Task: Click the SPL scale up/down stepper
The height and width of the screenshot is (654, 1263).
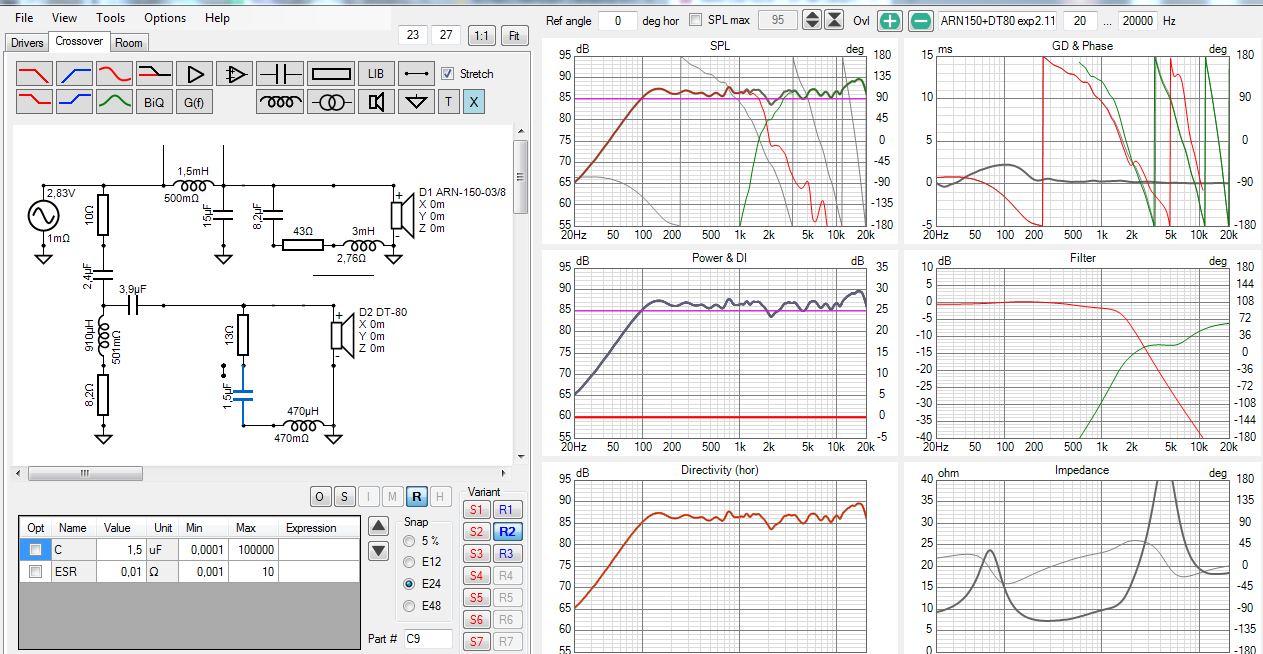Action: tap(812, 20)
